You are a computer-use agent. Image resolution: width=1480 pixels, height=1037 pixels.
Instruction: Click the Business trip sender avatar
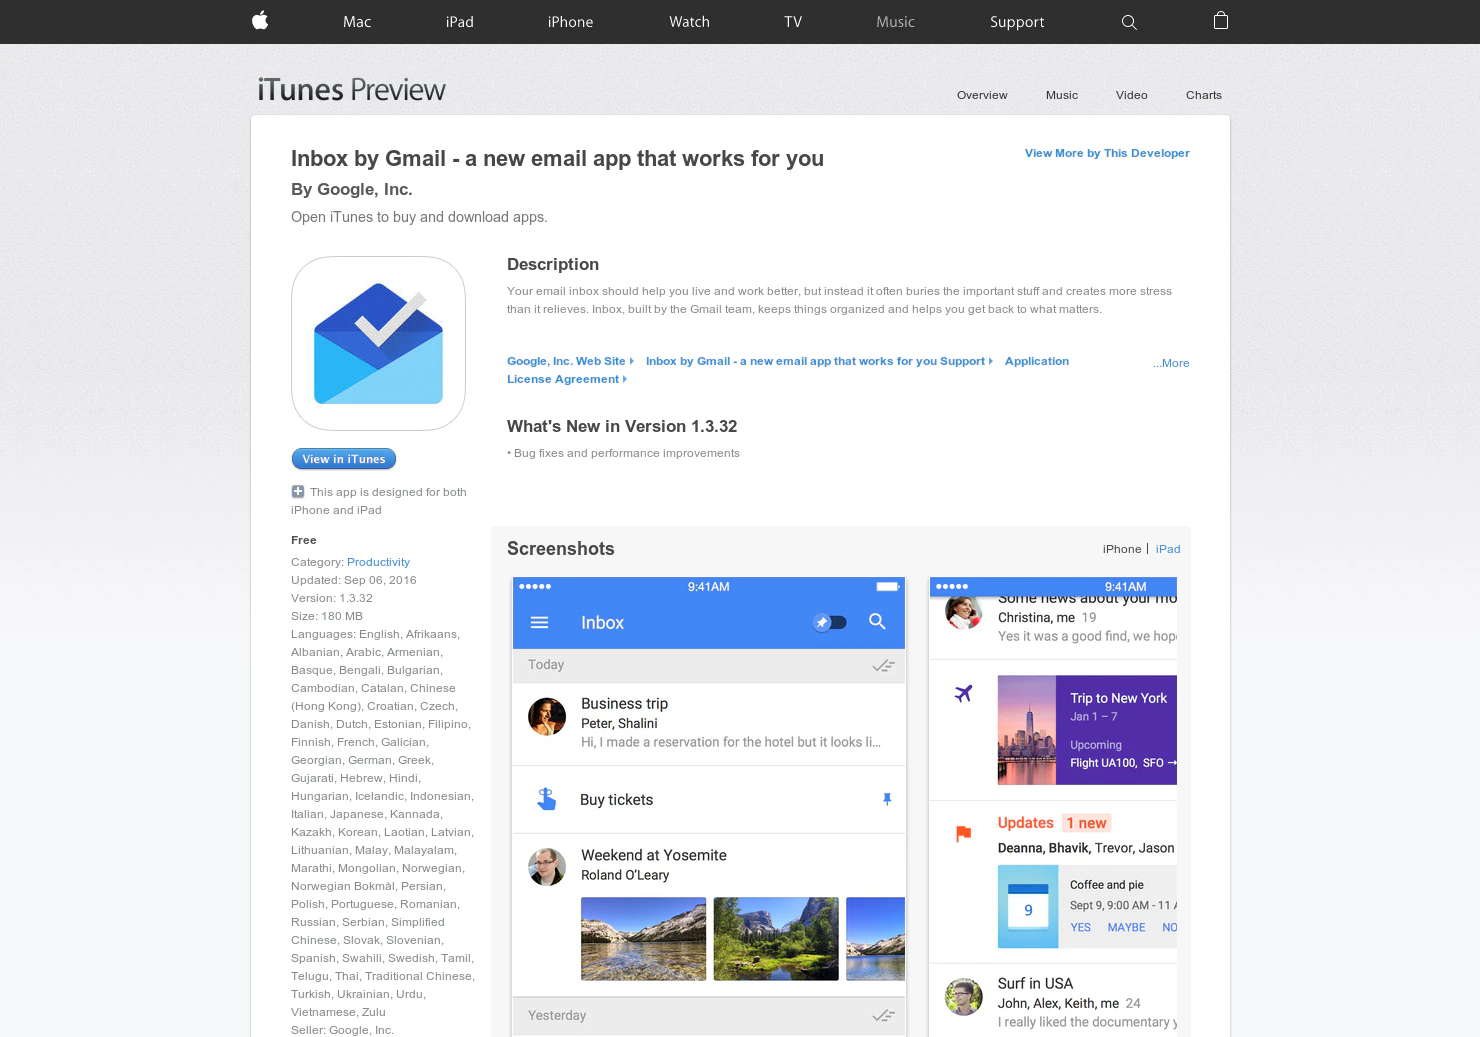click(x=547, y=717)
